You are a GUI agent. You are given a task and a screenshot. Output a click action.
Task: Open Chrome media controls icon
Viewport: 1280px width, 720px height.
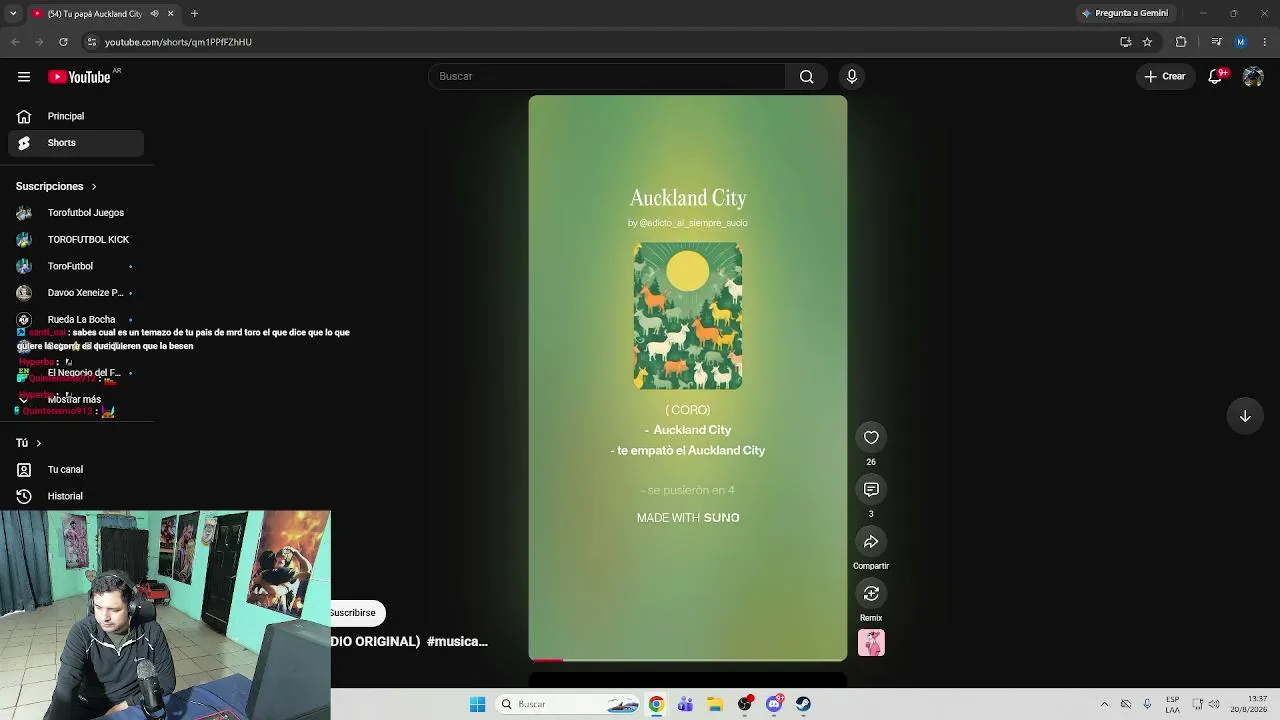click(x=1216, y=42)
